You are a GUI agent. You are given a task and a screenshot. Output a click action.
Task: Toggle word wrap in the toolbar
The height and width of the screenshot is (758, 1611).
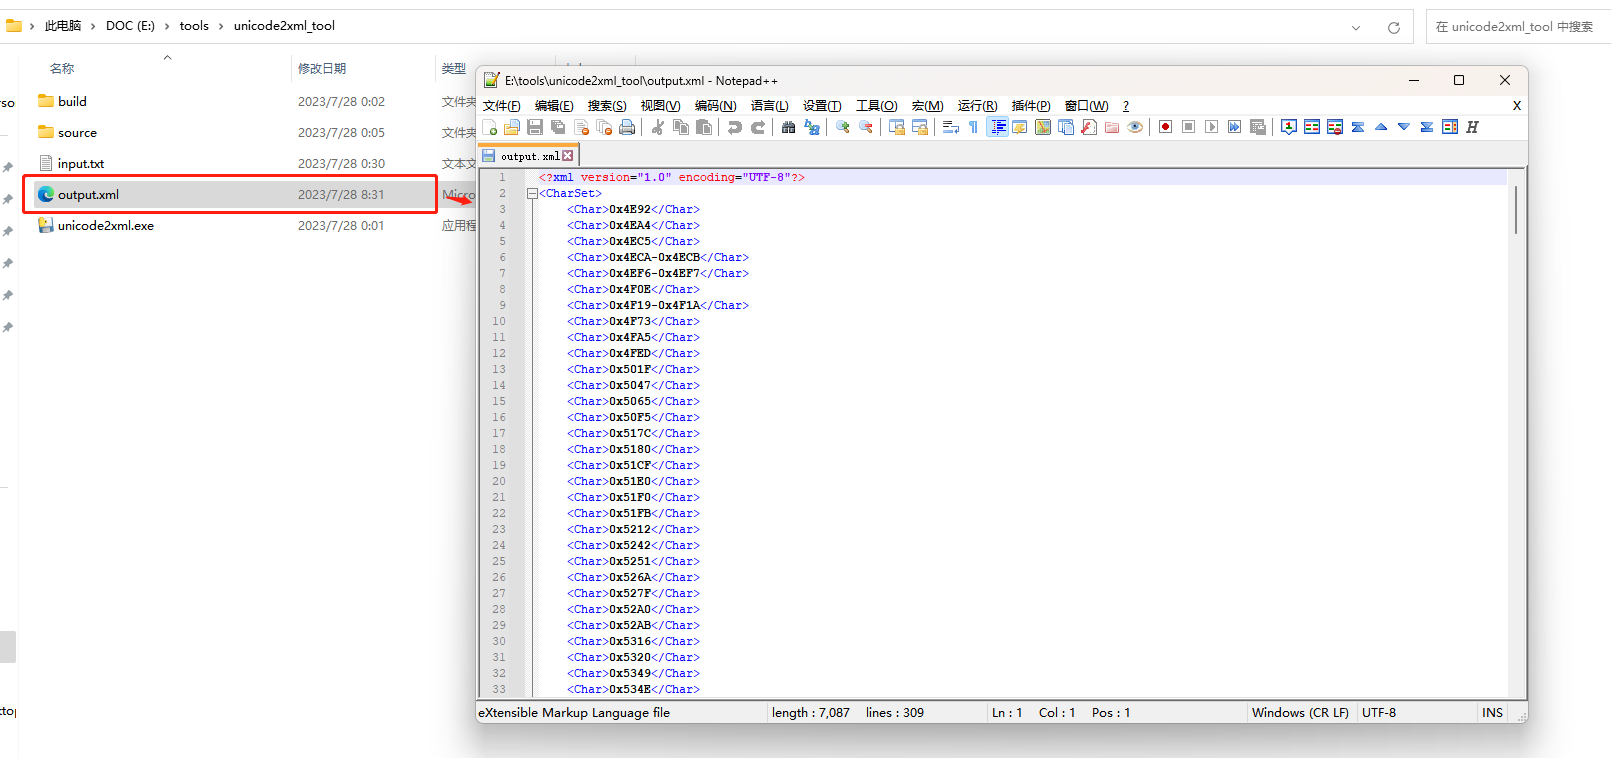(951, 127)
